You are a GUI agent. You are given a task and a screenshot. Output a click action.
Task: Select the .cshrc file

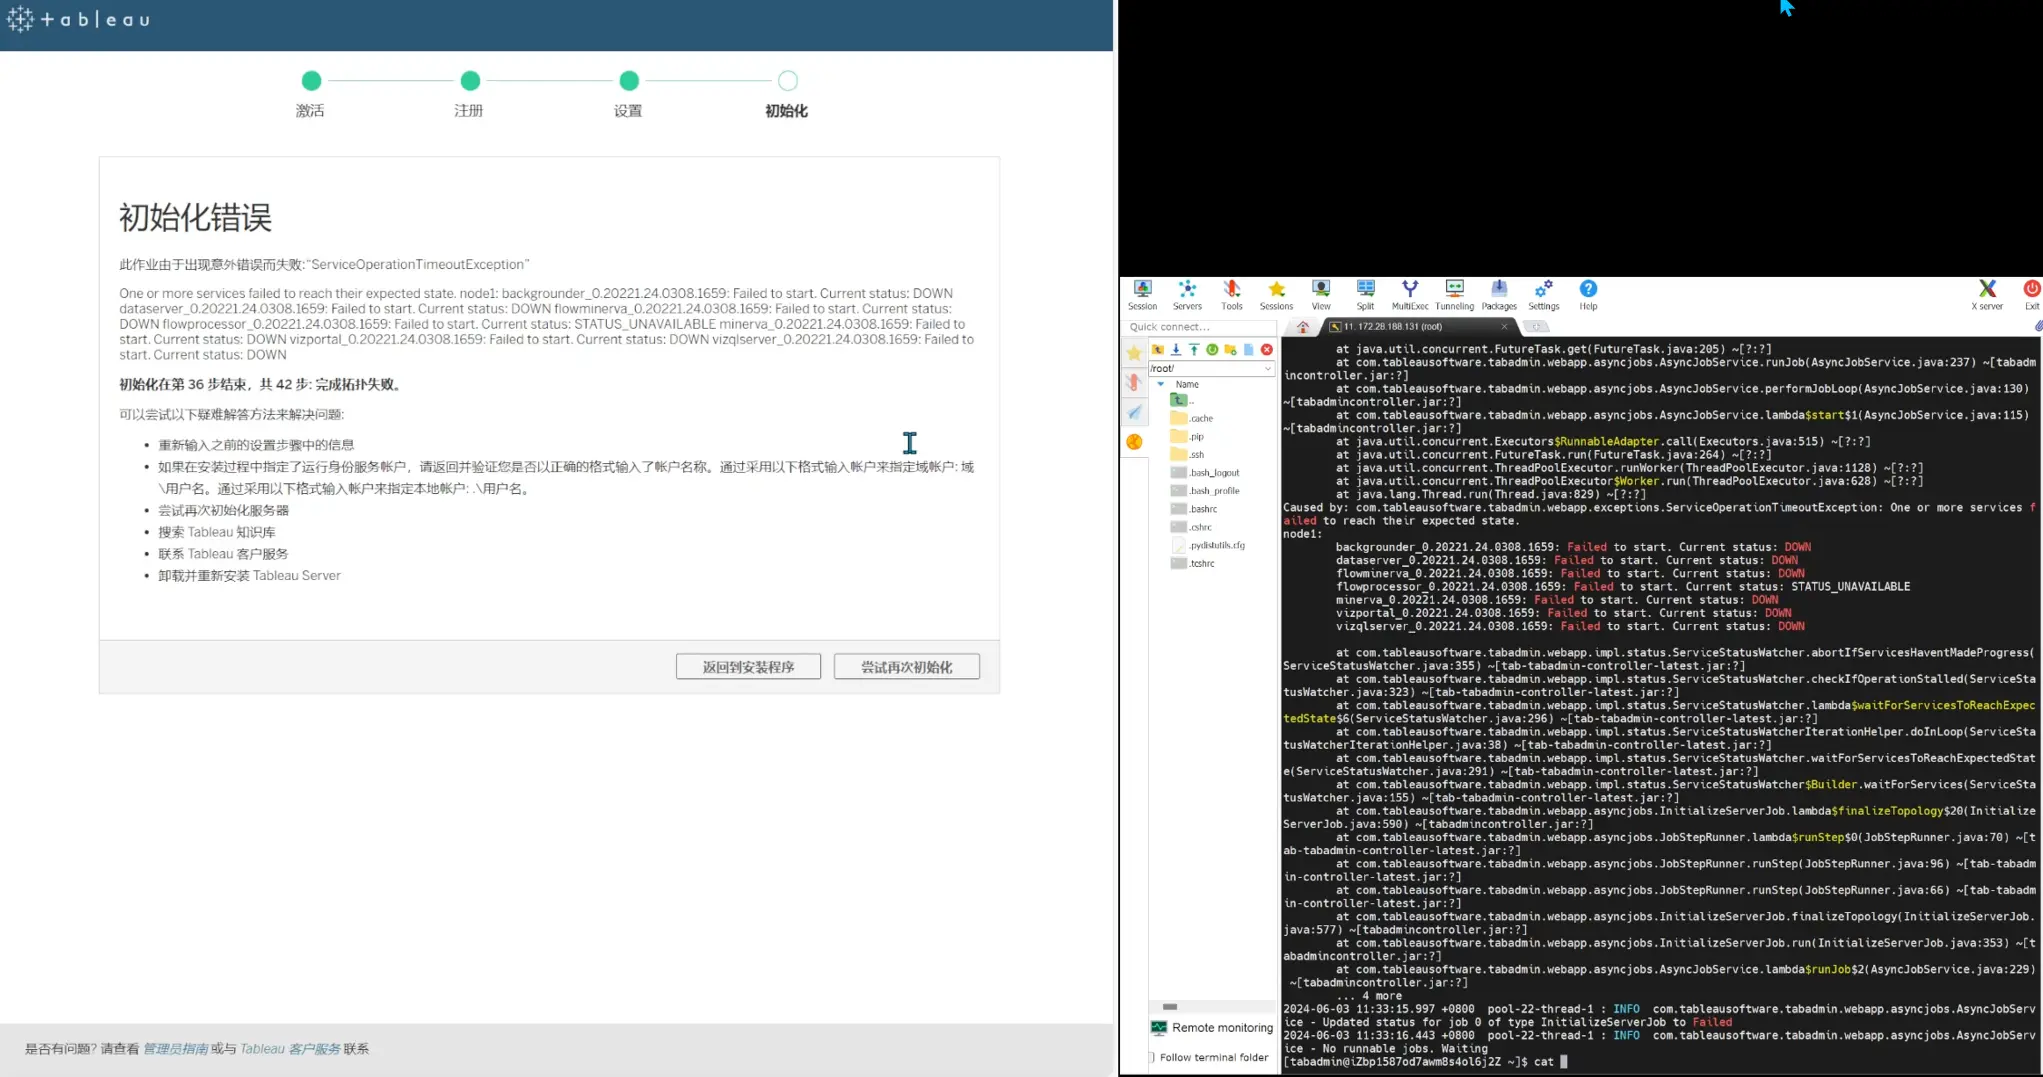(x=1191, y=527)
